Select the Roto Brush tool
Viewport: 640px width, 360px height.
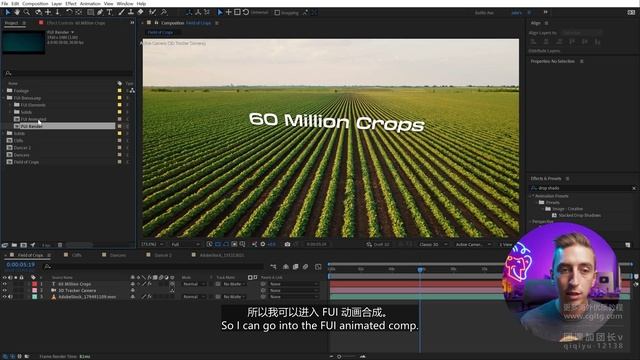[152, 13]
